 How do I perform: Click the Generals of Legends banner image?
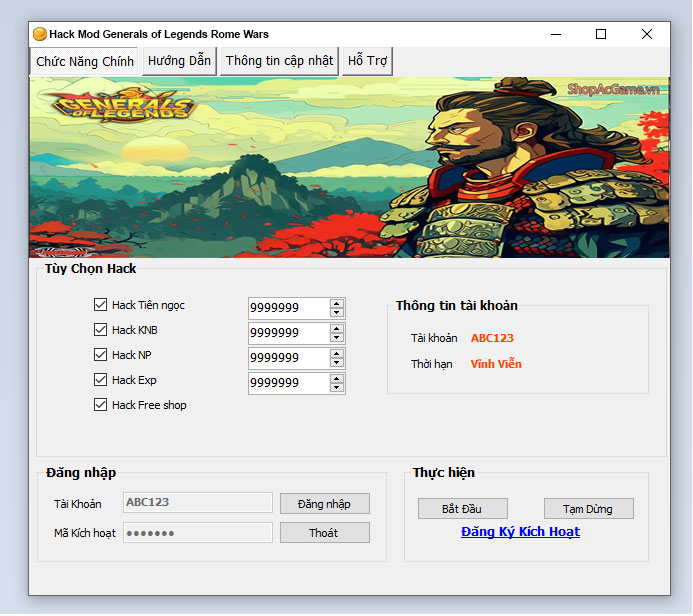pos(349,167)
